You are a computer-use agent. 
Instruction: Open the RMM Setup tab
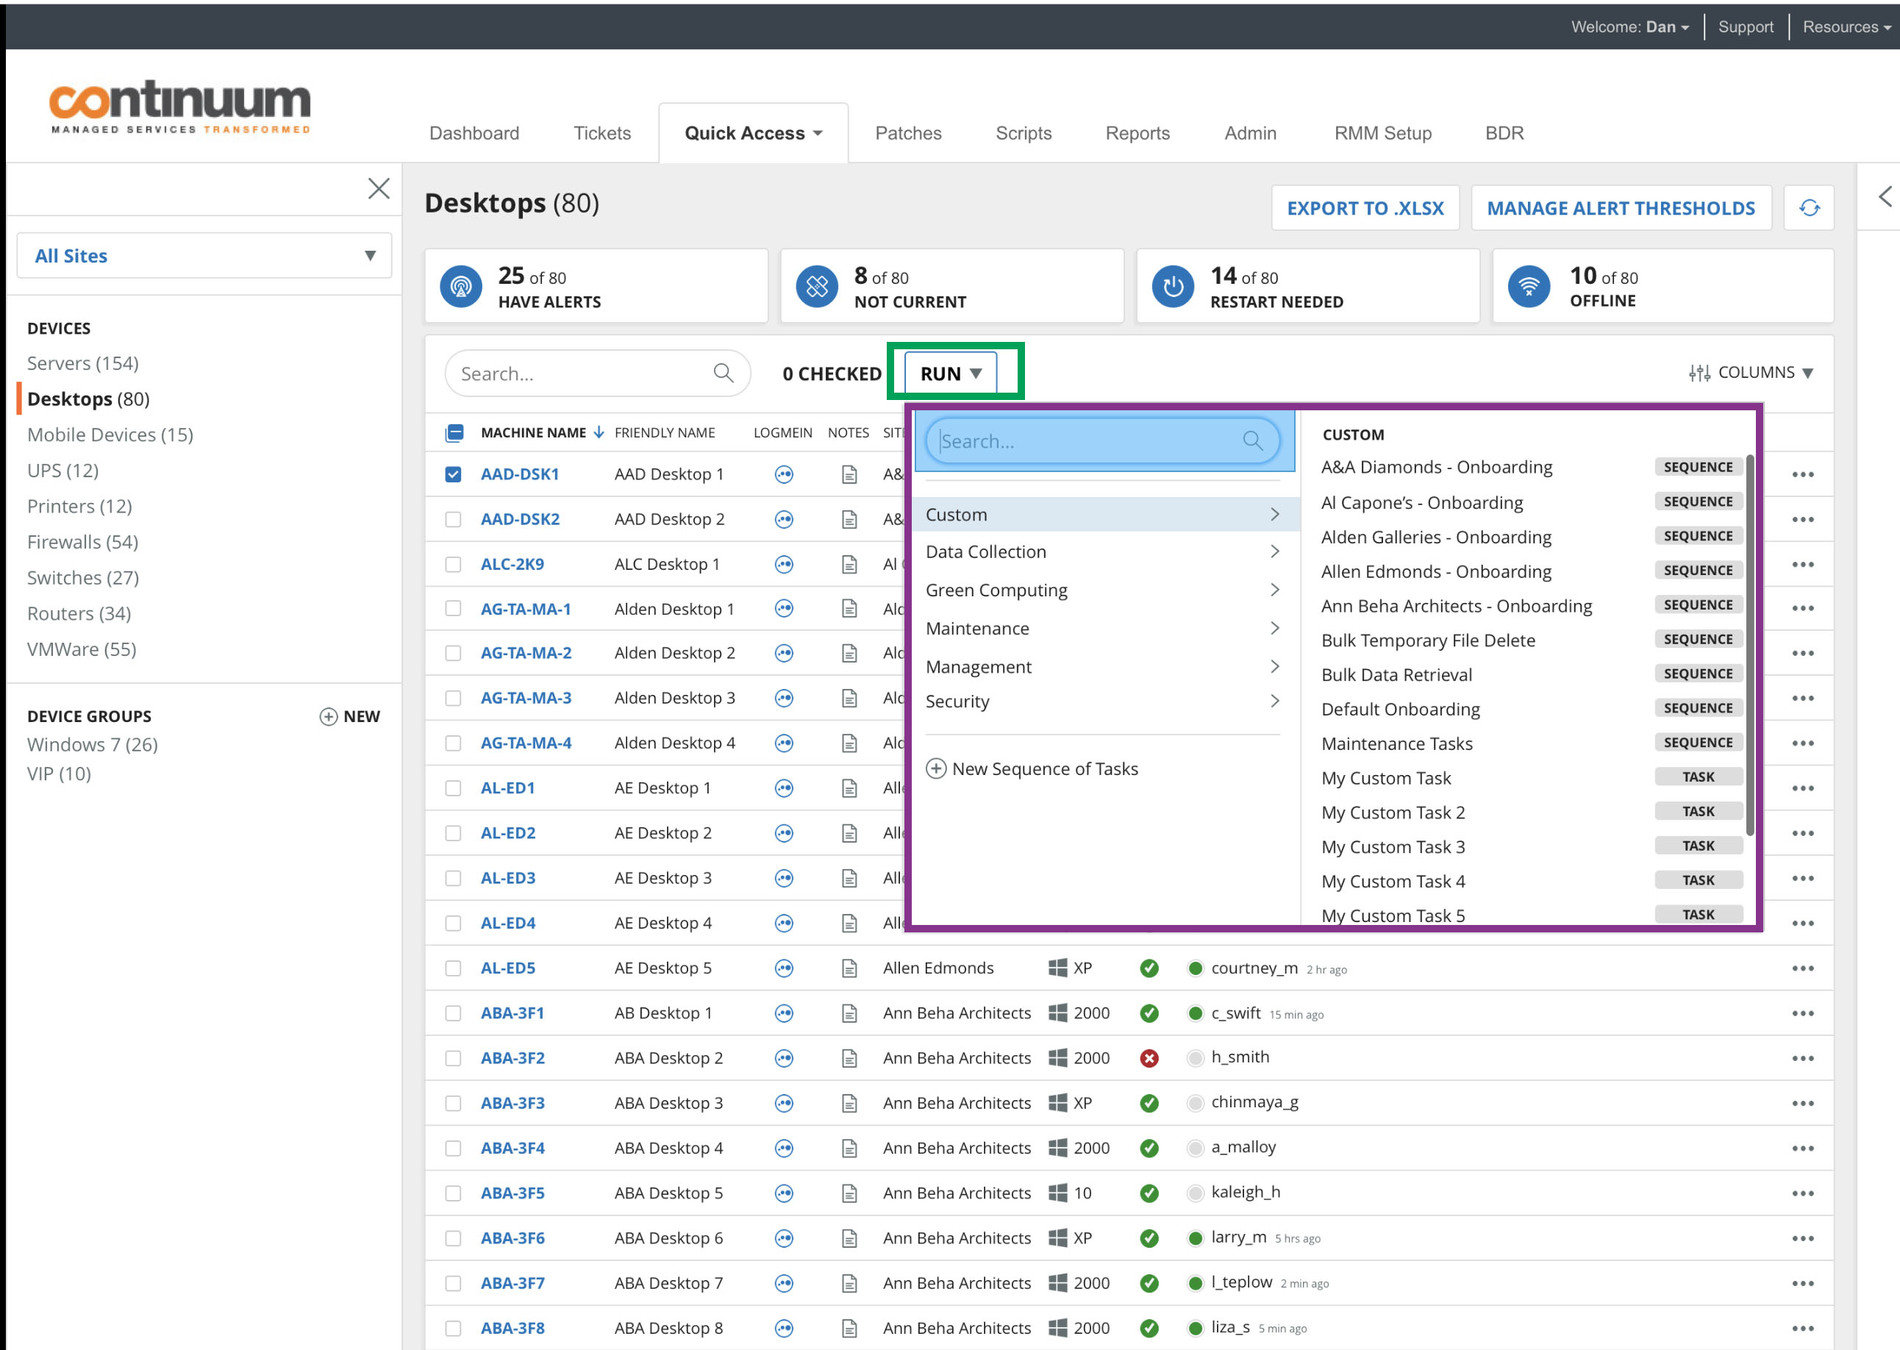coord(1383,133)
